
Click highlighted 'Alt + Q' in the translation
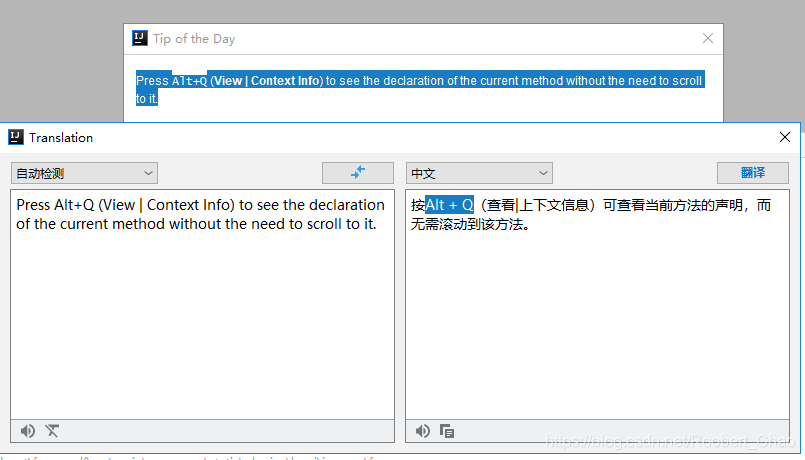coord(449,205)
